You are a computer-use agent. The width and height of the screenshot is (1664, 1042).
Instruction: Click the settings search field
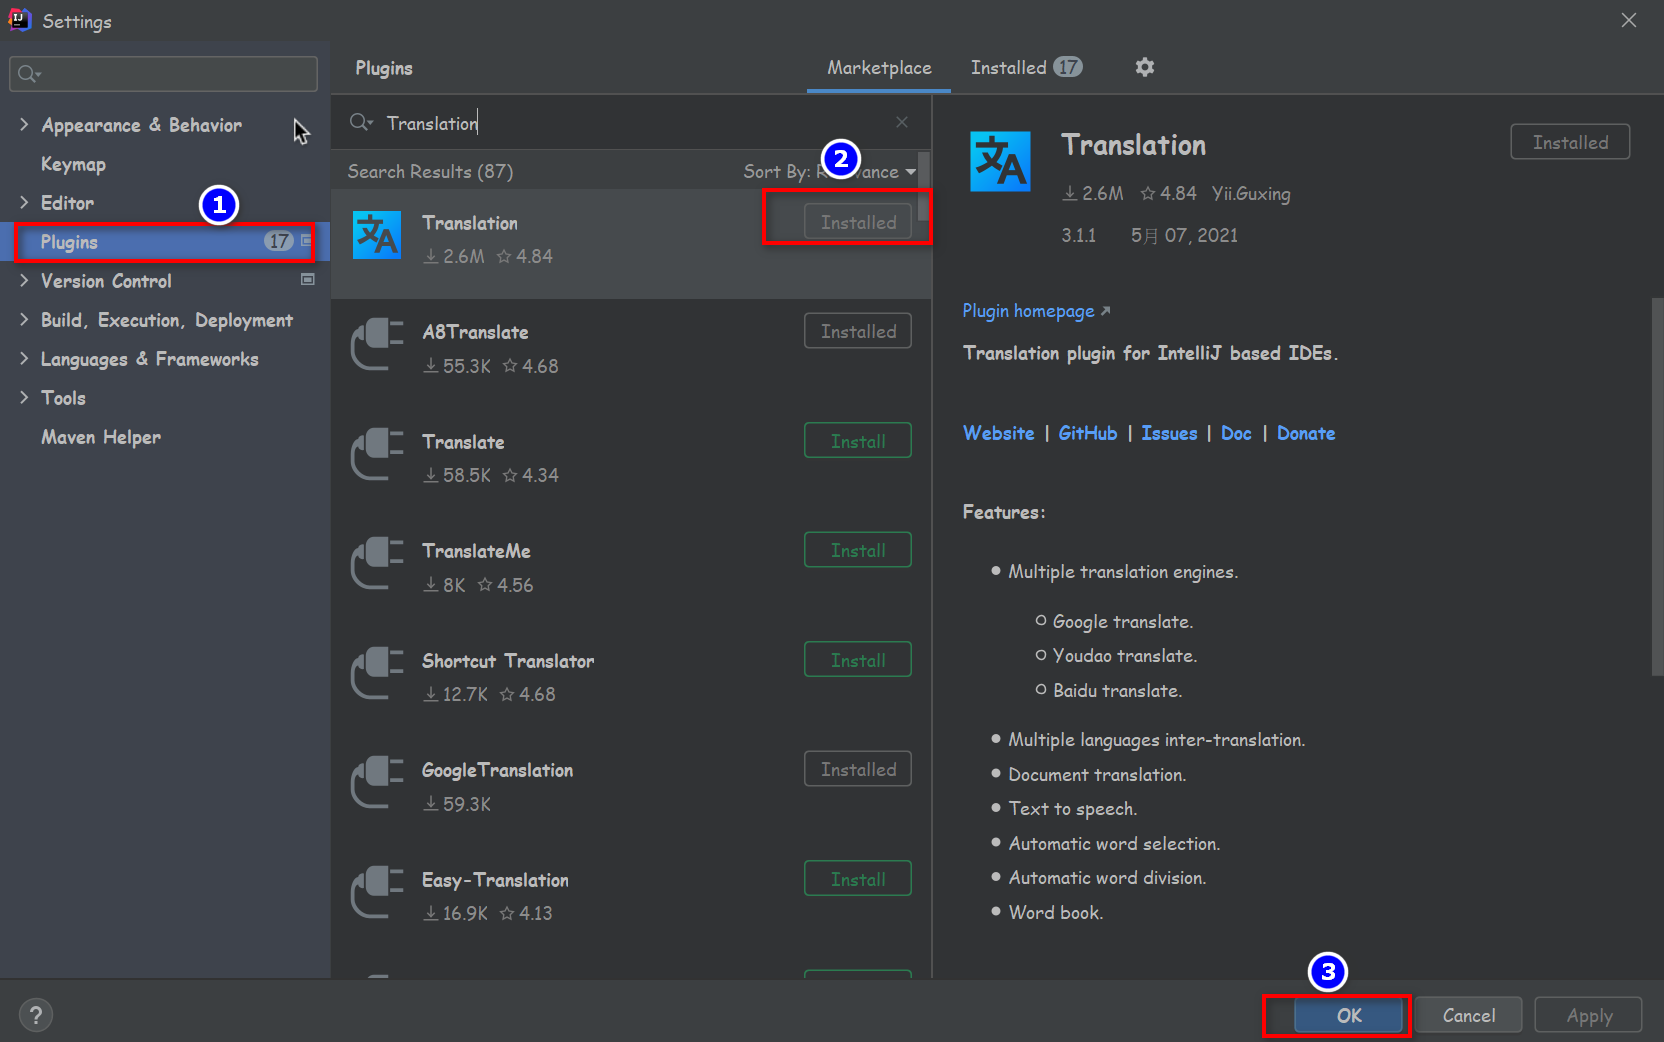click(x=164, y=73)
